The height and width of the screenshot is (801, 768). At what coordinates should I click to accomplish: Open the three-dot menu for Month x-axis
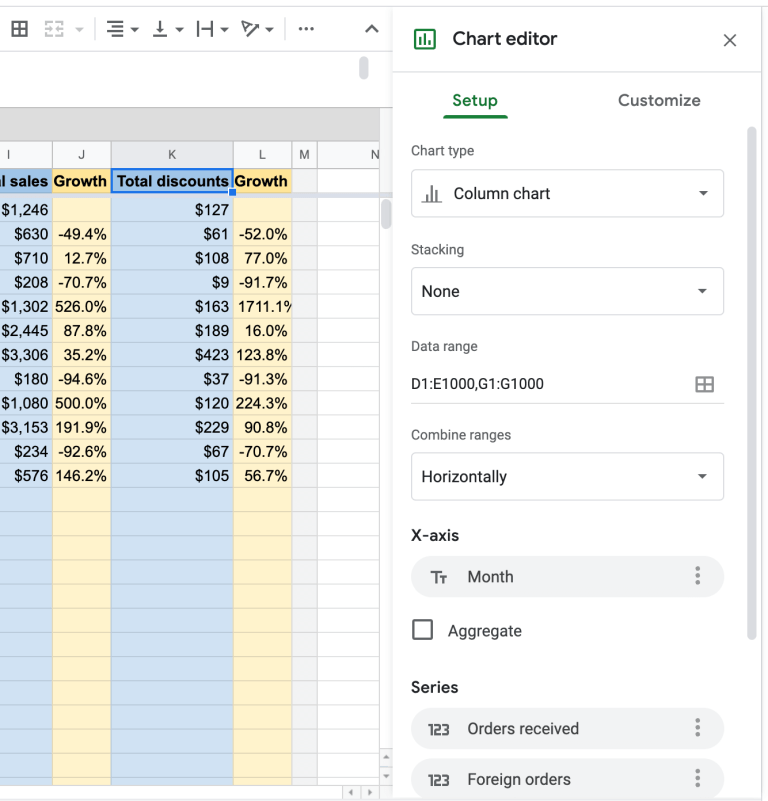click(x=697, y=576)
